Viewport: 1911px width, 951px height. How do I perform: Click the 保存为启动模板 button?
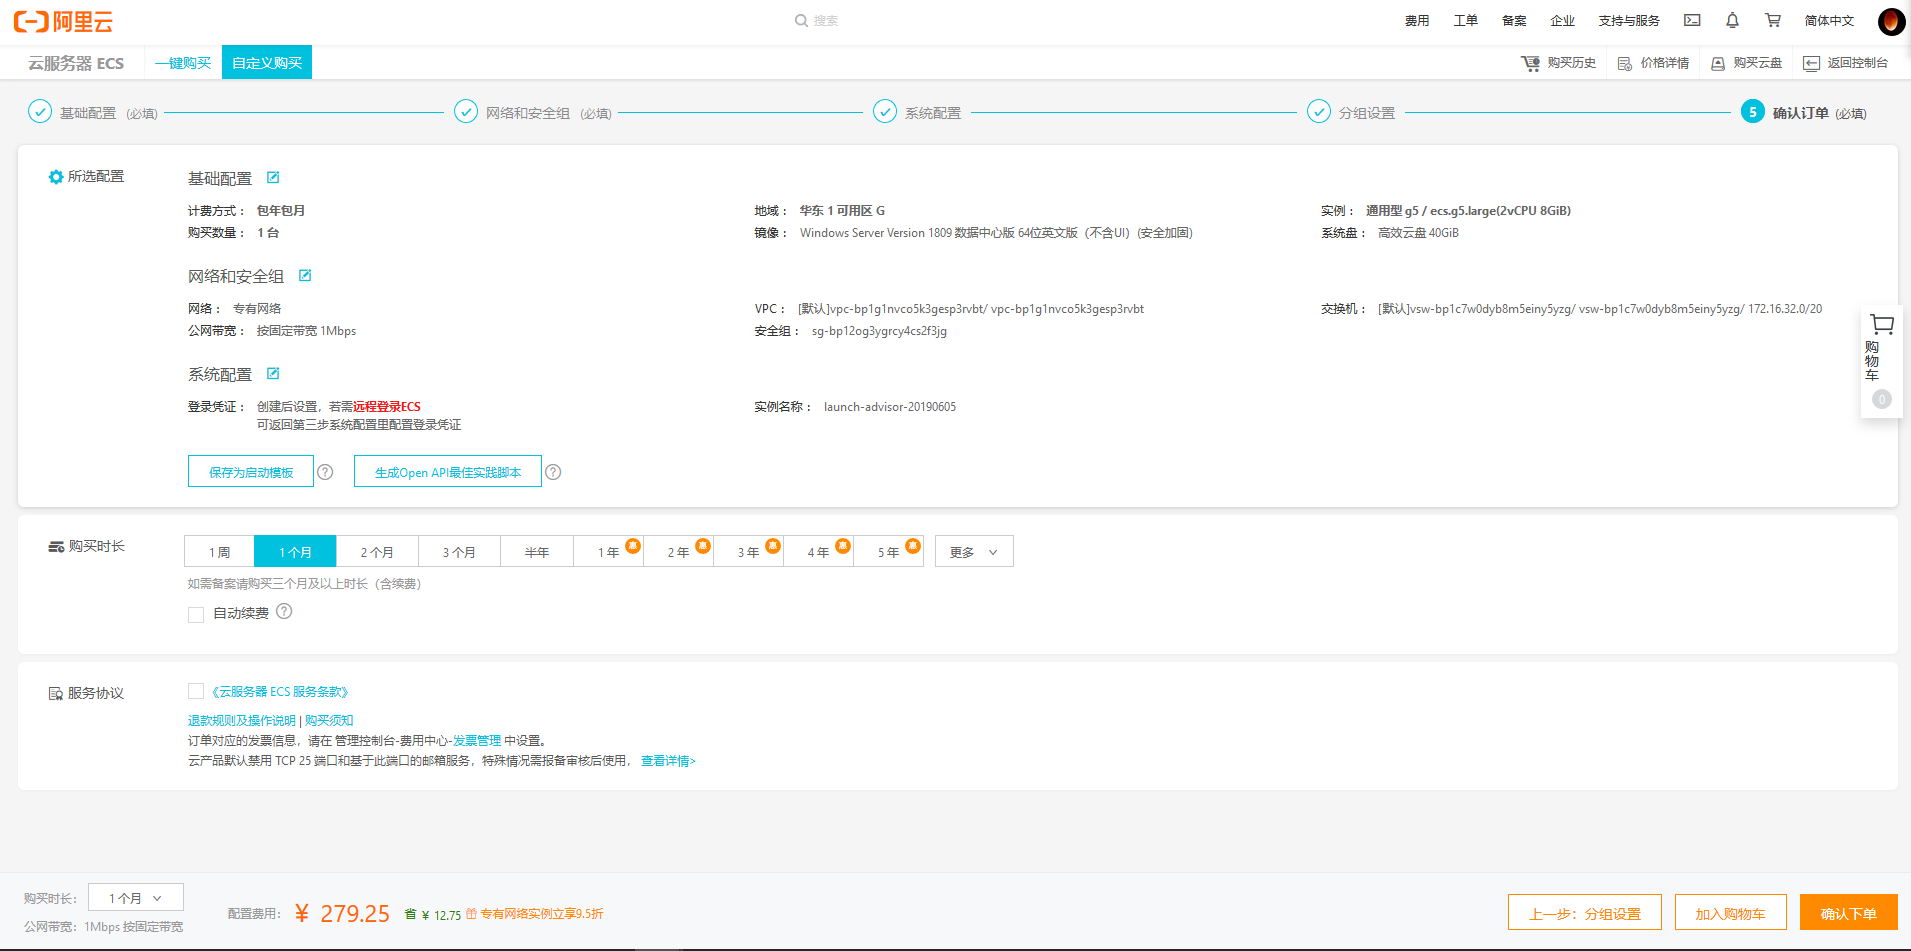251,471
